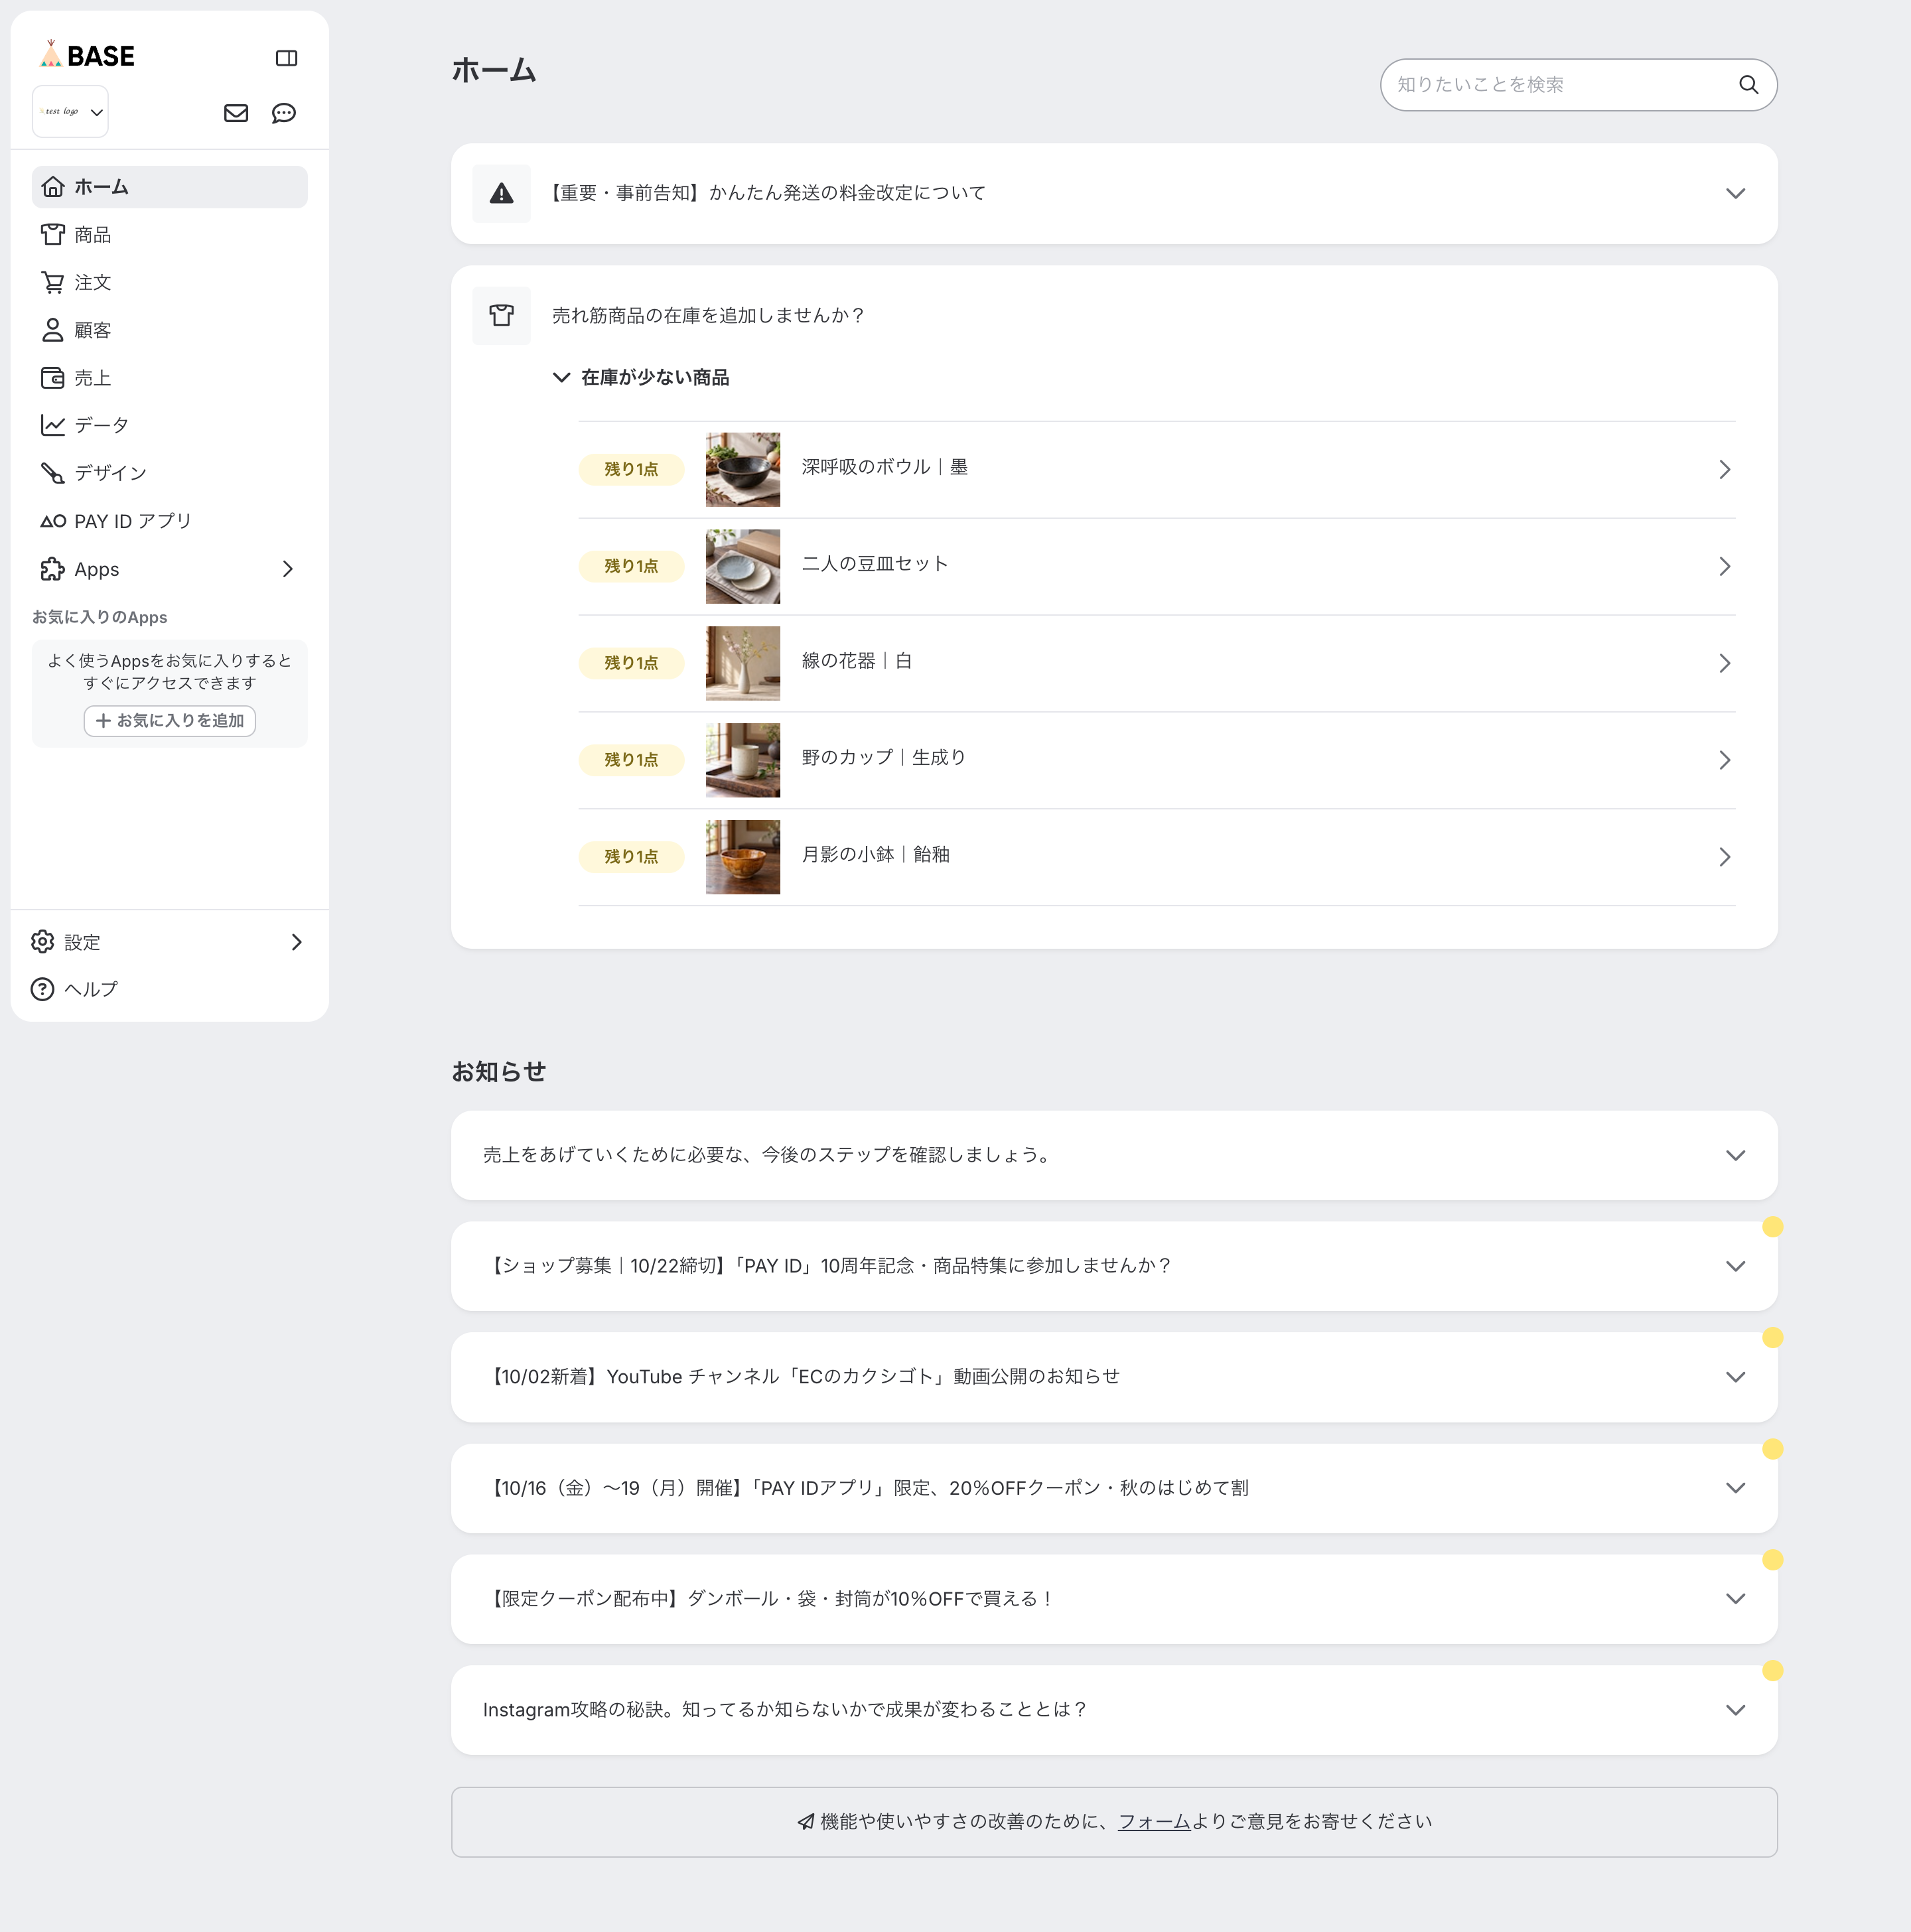Click the warning triangle icon
Screen dimensions: 1911x1932
pyautogui.click(x=501, y=193)
